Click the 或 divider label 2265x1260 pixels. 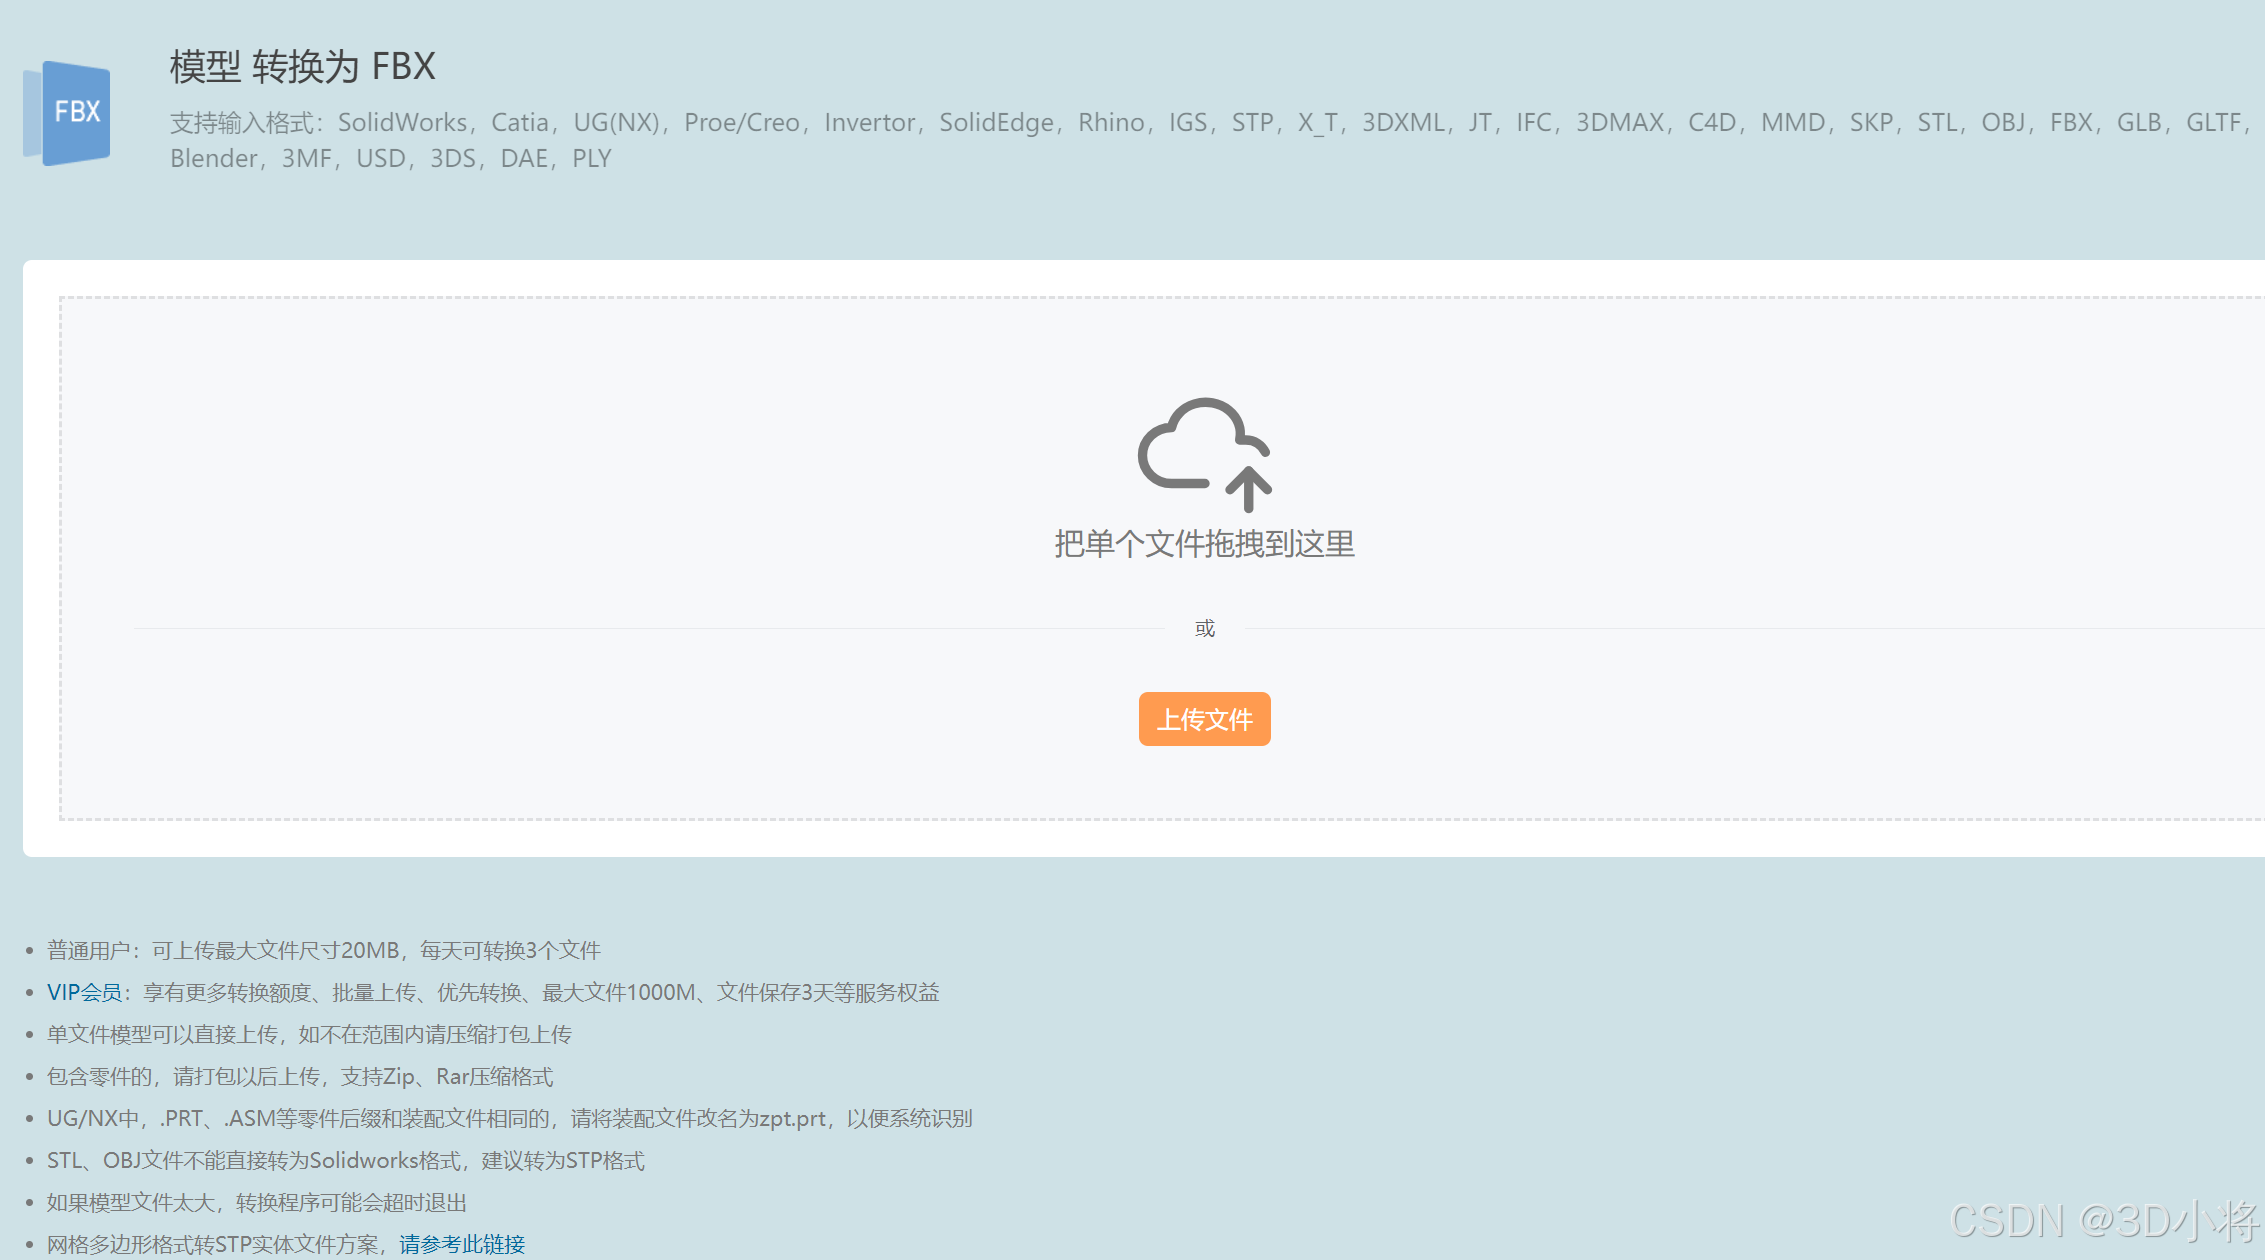tap(1204, 629)
